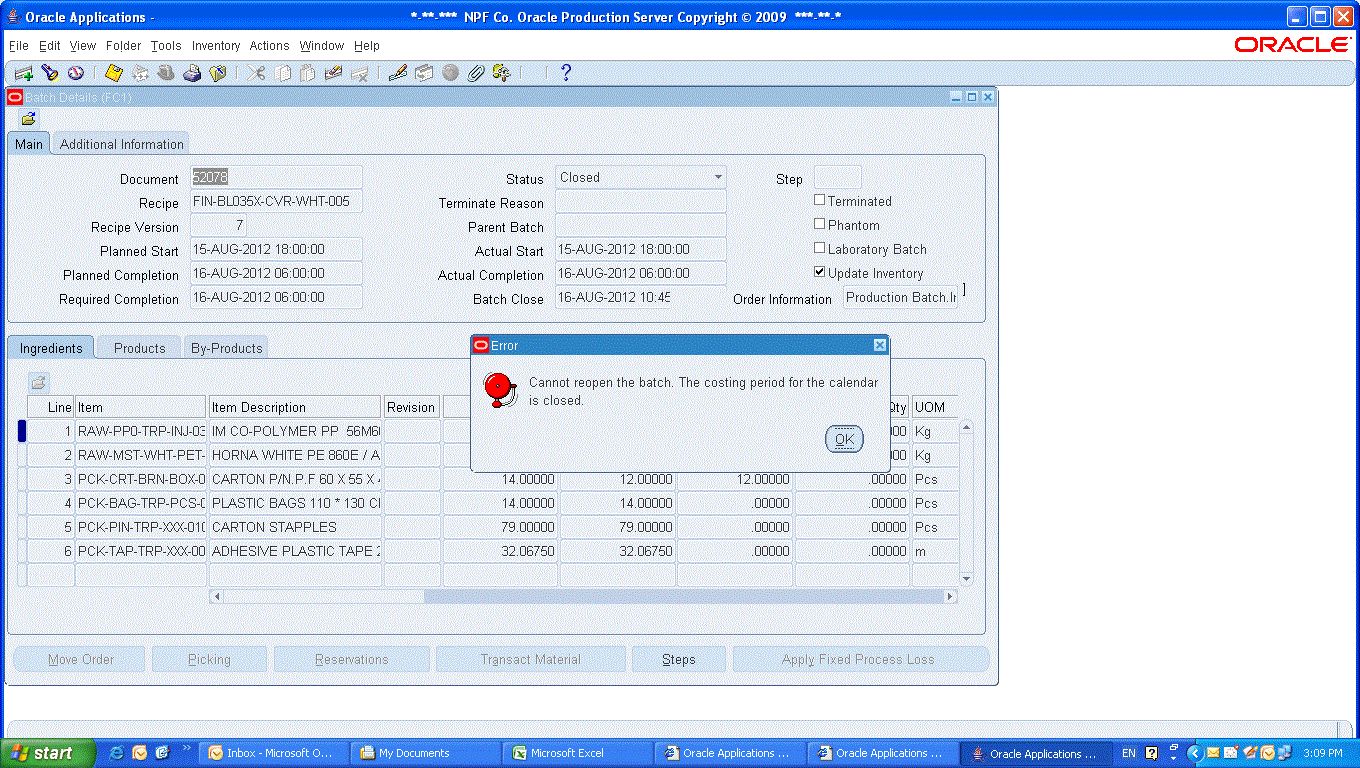Open the Window menu
The width and height of the screenshot is (1360, 768).
click(x=322, y=46)
